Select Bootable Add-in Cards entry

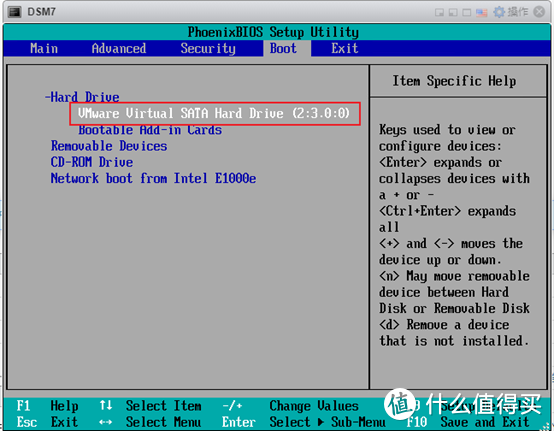150,130
